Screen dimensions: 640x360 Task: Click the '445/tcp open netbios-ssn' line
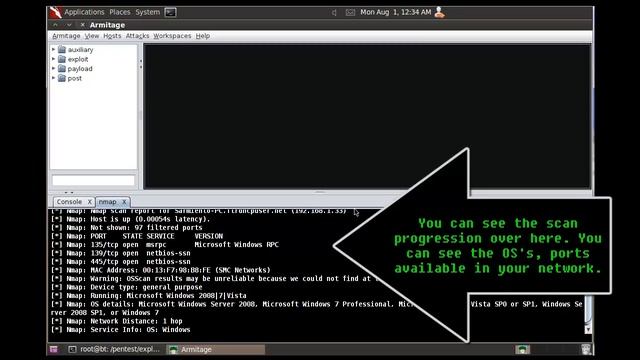(x=121, y=262)
